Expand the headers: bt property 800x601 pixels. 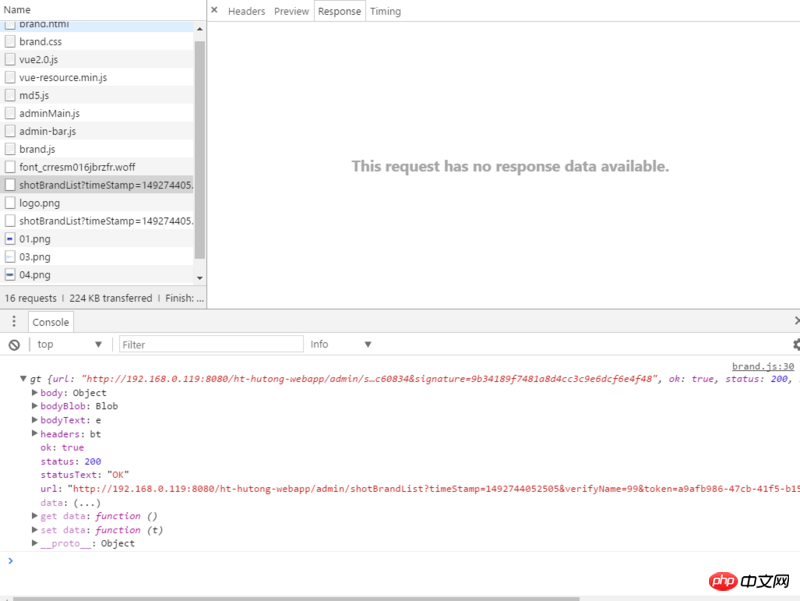pyautogui.click(x=34, y=434)
